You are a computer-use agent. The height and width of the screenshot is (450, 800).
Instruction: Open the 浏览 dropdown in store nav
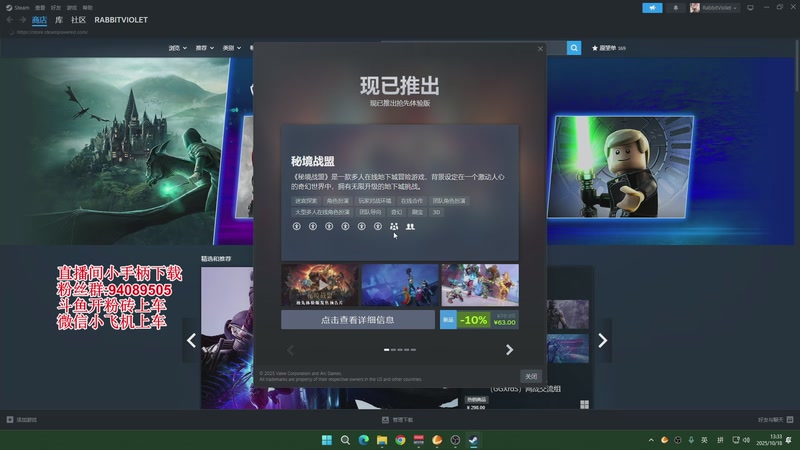click(x=178, y=48)
